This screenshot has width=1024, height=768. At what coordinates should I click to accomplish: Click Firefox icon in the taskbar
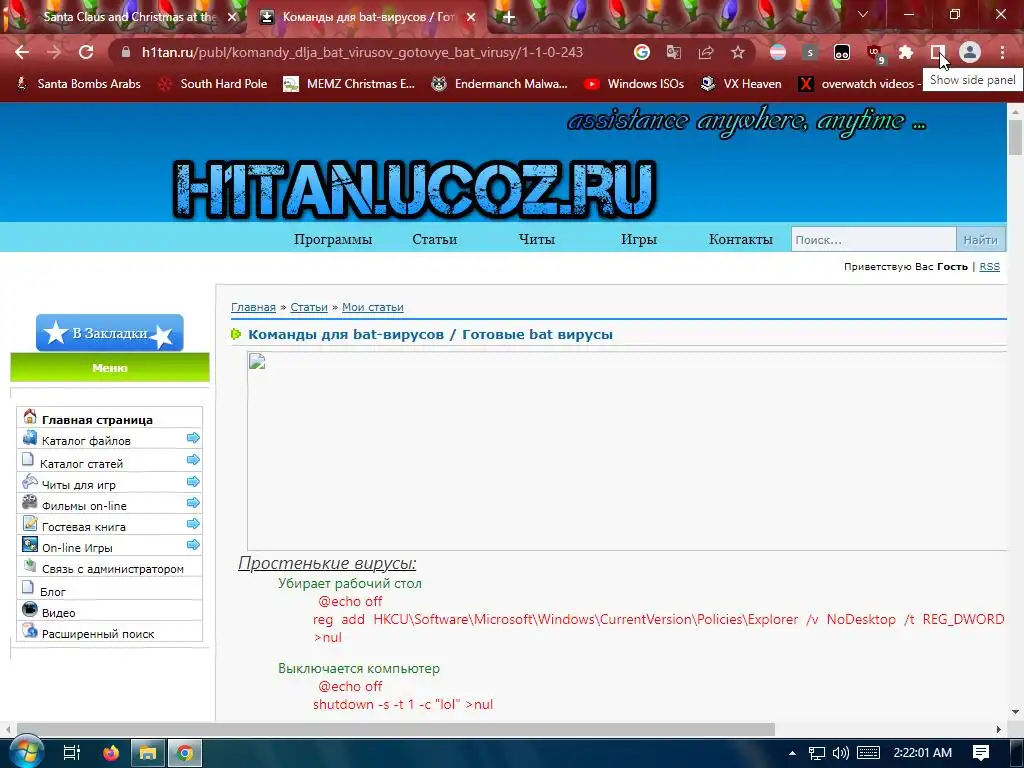point(111,753)
